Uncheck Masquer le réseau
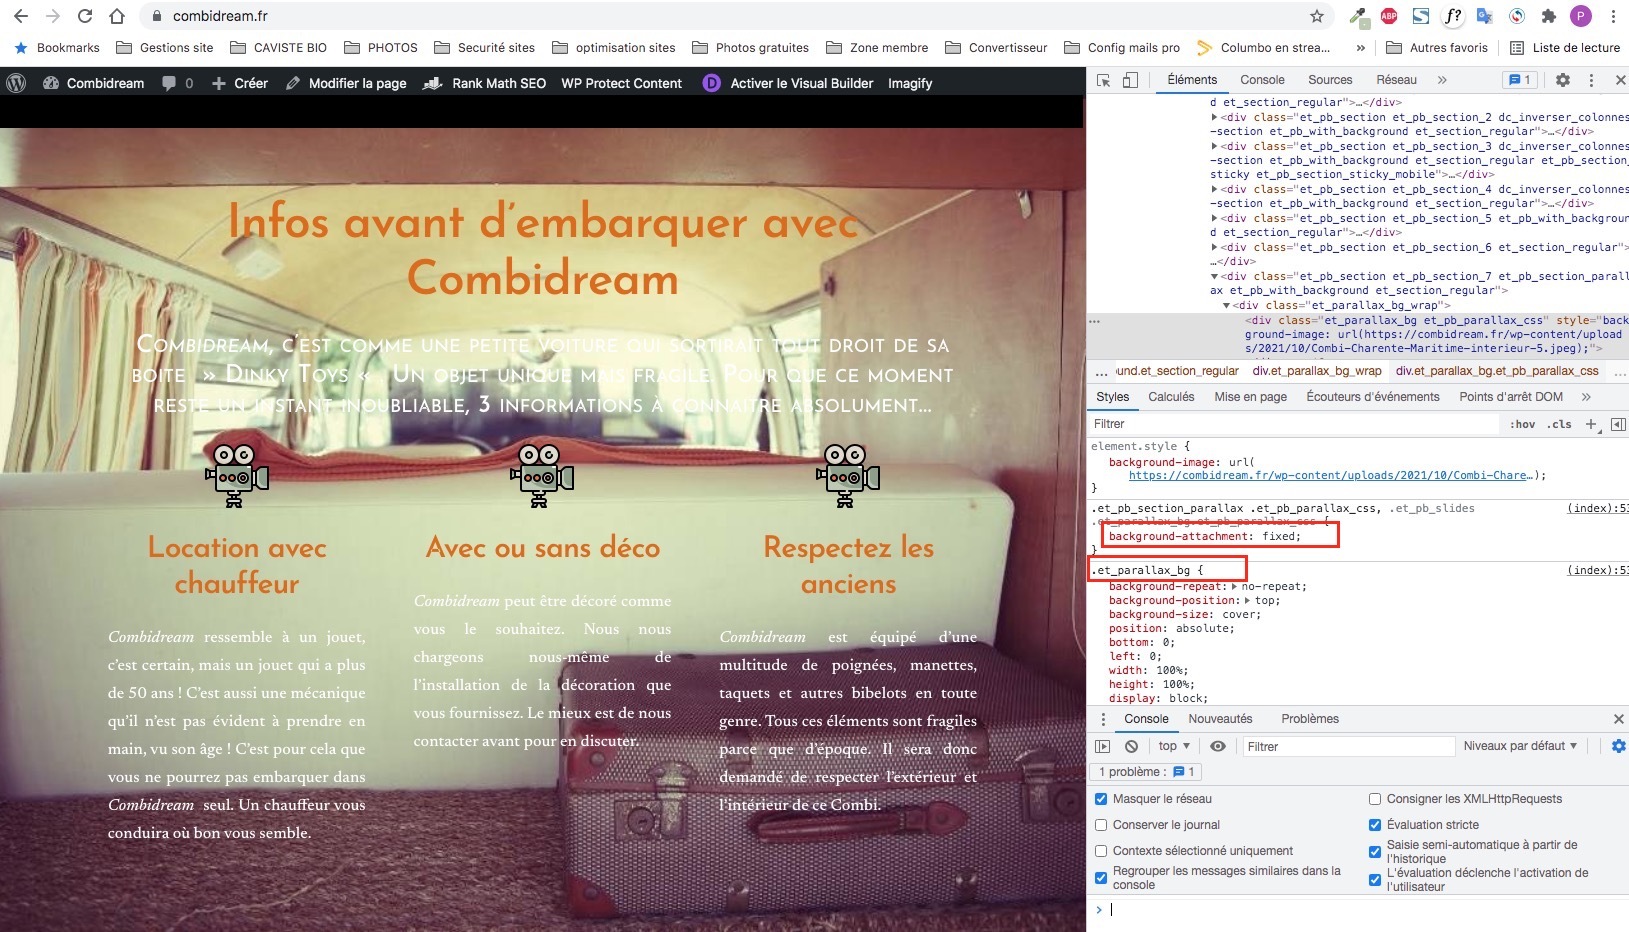This screenshot has height=932, width=1629. click(x=1101, y=799)
